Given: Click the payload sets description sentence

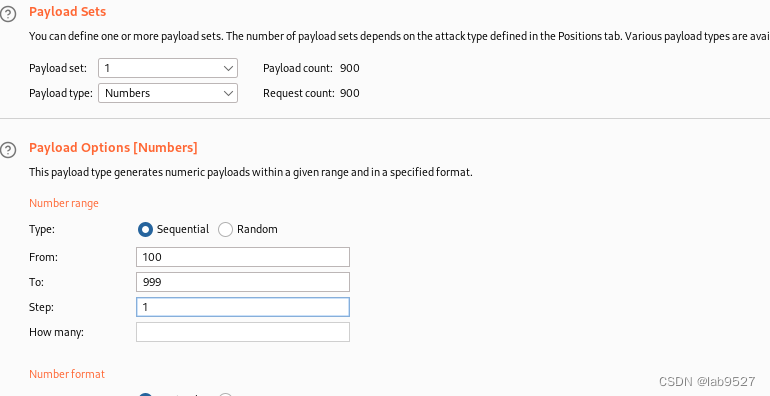Looking at the screenshot, I should click(x=399, y=37).
